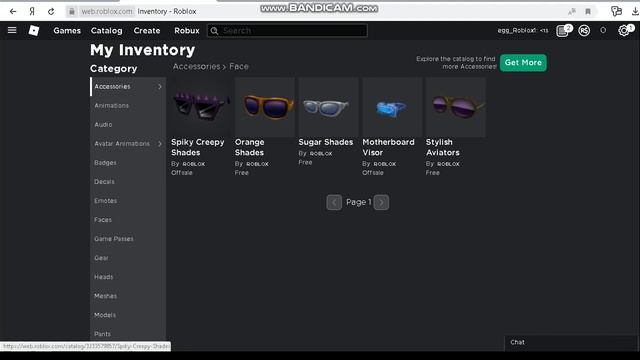Viewport: 640px width, 360px height.
Task: Click the bookmark icon in address bar
Action: (588, 11)
